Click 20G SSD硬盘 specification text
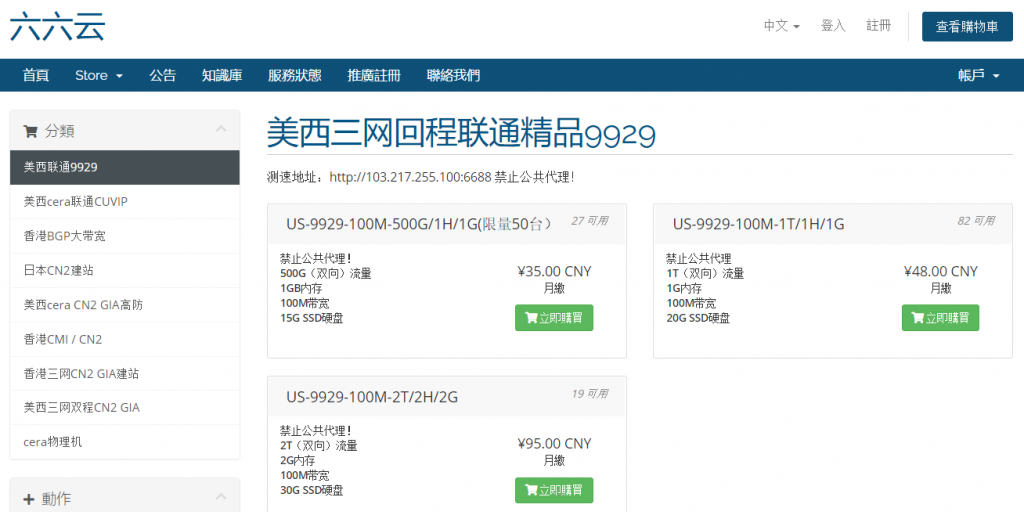 point(697,318)
